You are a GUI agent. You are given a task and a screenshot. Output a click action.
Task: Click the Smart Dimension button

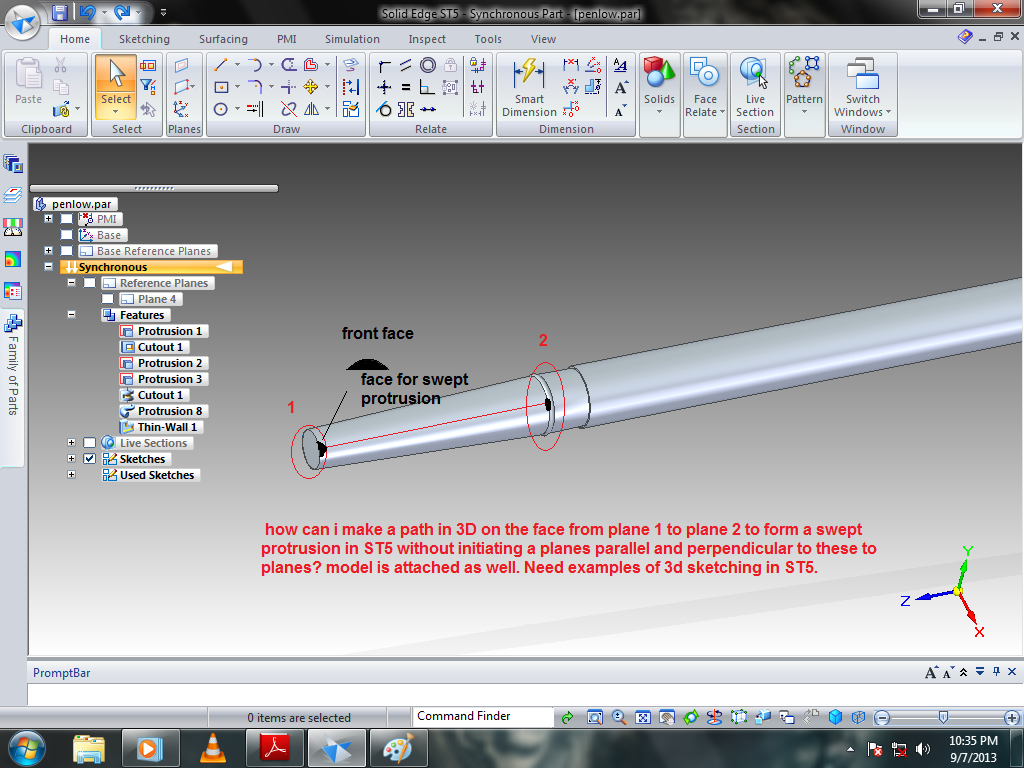pos(529,87)
